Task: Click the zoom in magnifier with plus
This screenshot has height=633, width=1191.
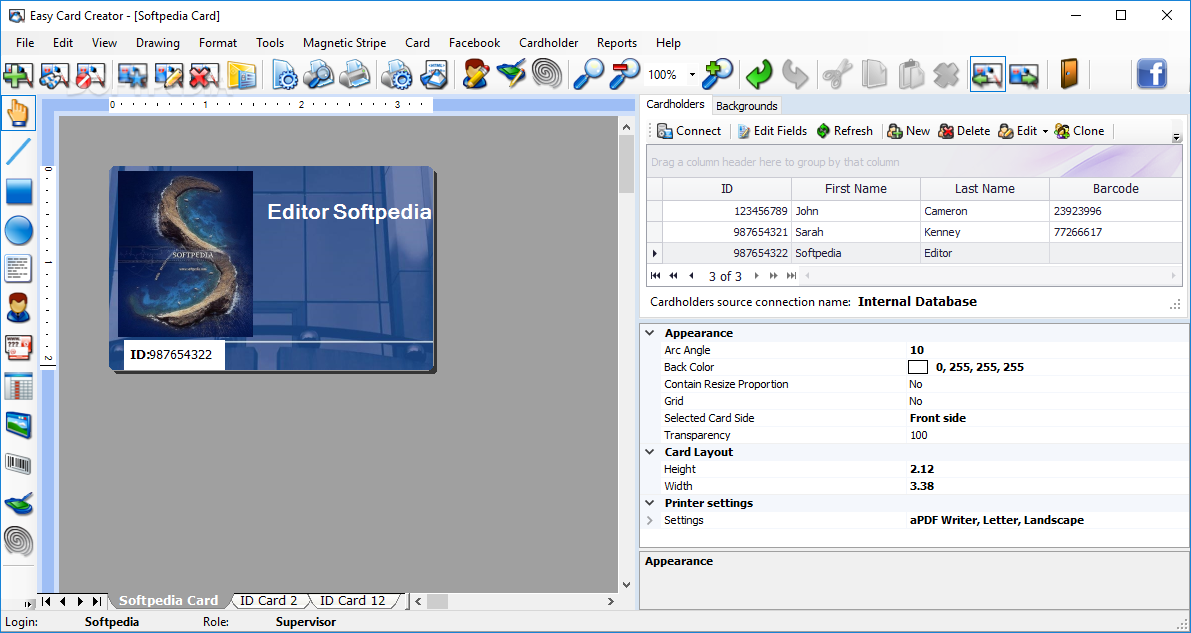Action: click(717, 74)
